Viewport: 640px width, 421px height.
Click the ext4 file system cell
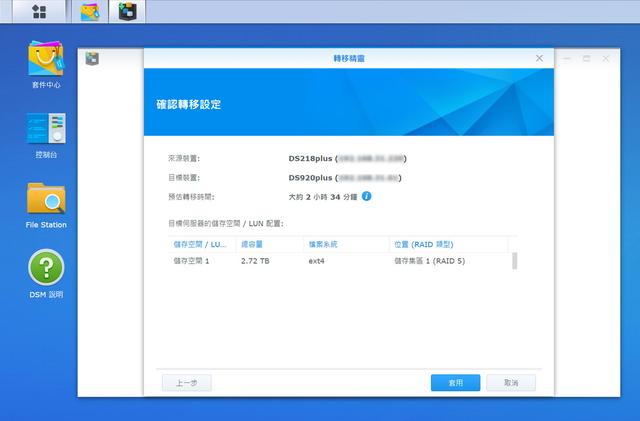[x=316, y=261]
